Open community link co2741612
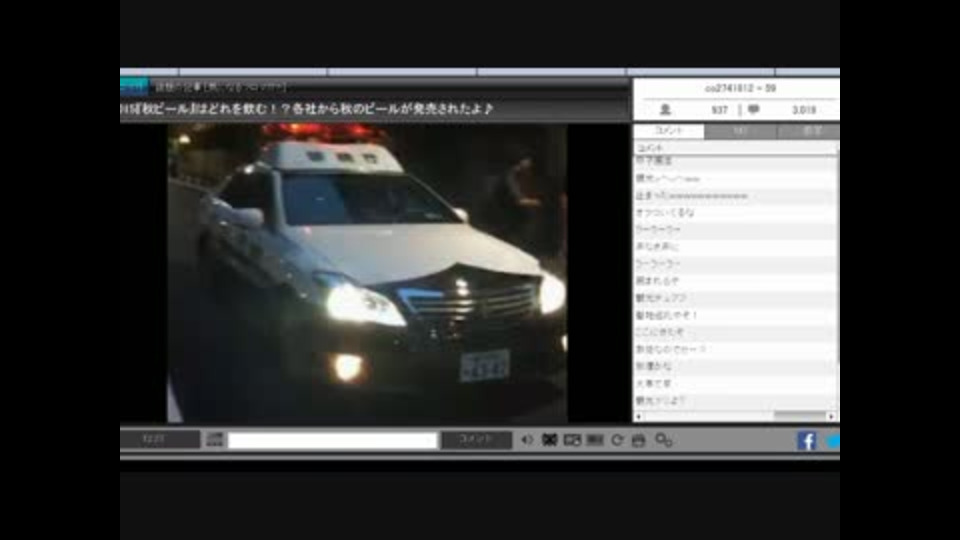 pos(740,88)
